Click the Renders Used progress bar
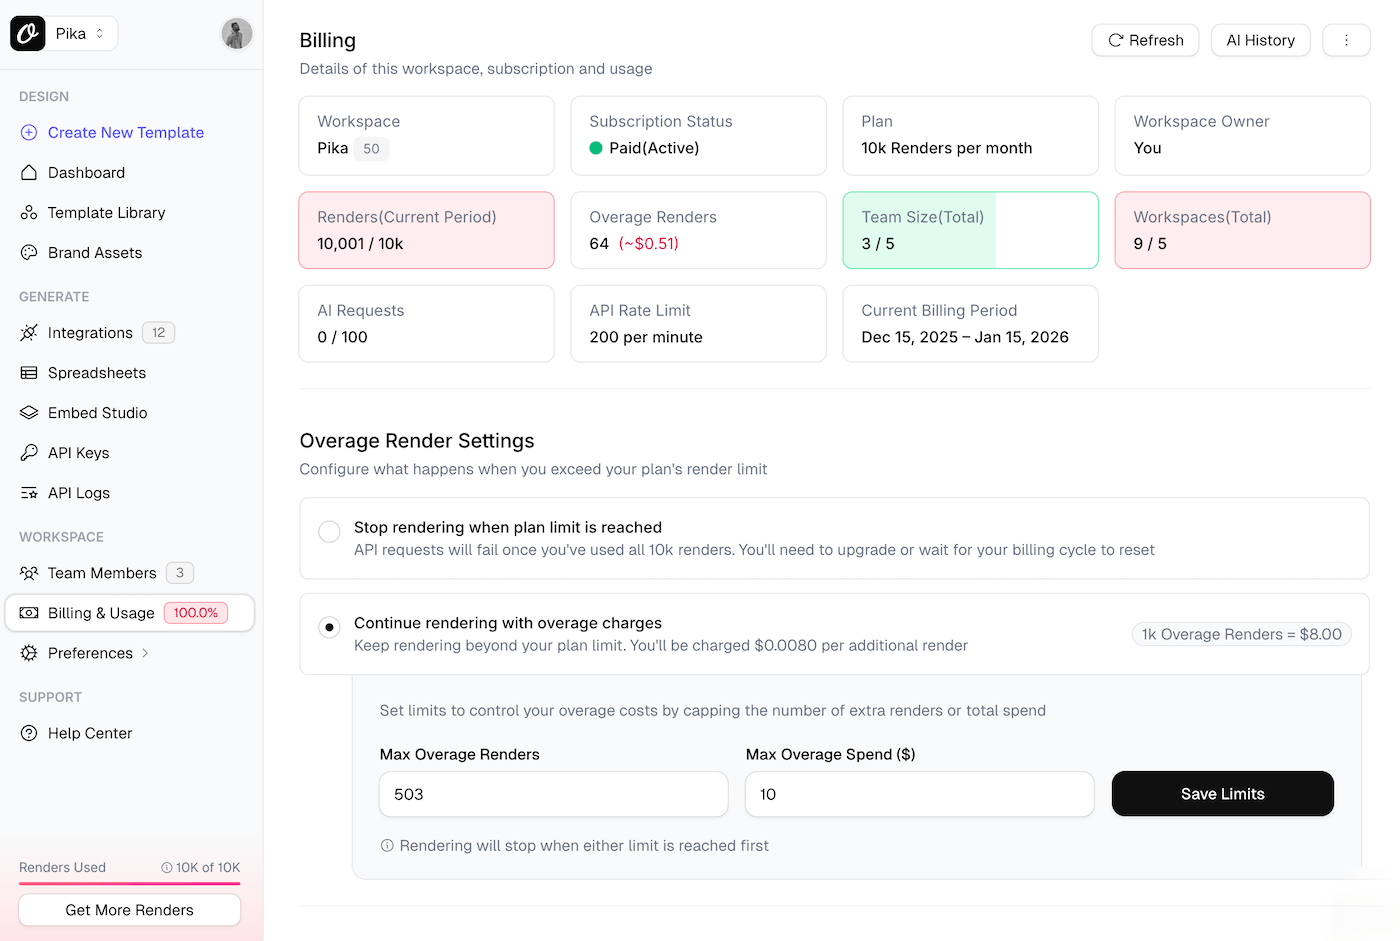The width and height of the screenshot is (1400, 941). click(130, 884)
